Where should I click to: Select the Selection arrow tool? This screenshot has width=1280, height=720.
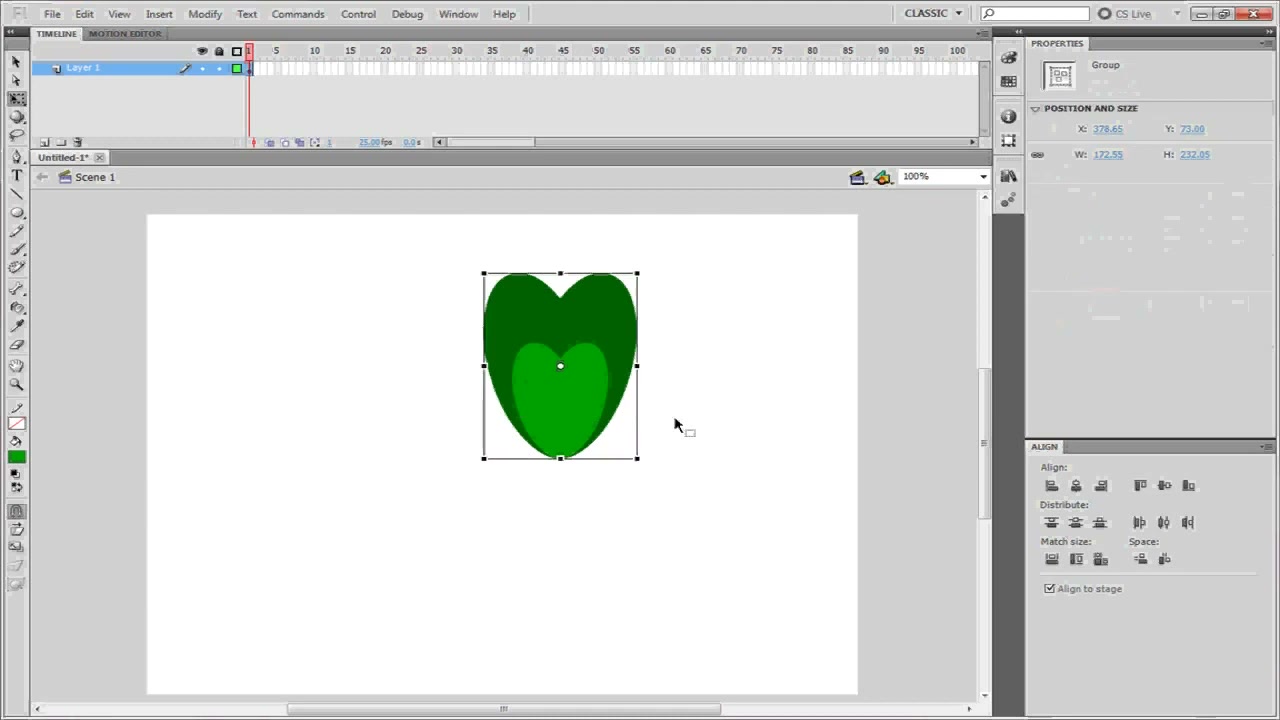pos(16,62)
